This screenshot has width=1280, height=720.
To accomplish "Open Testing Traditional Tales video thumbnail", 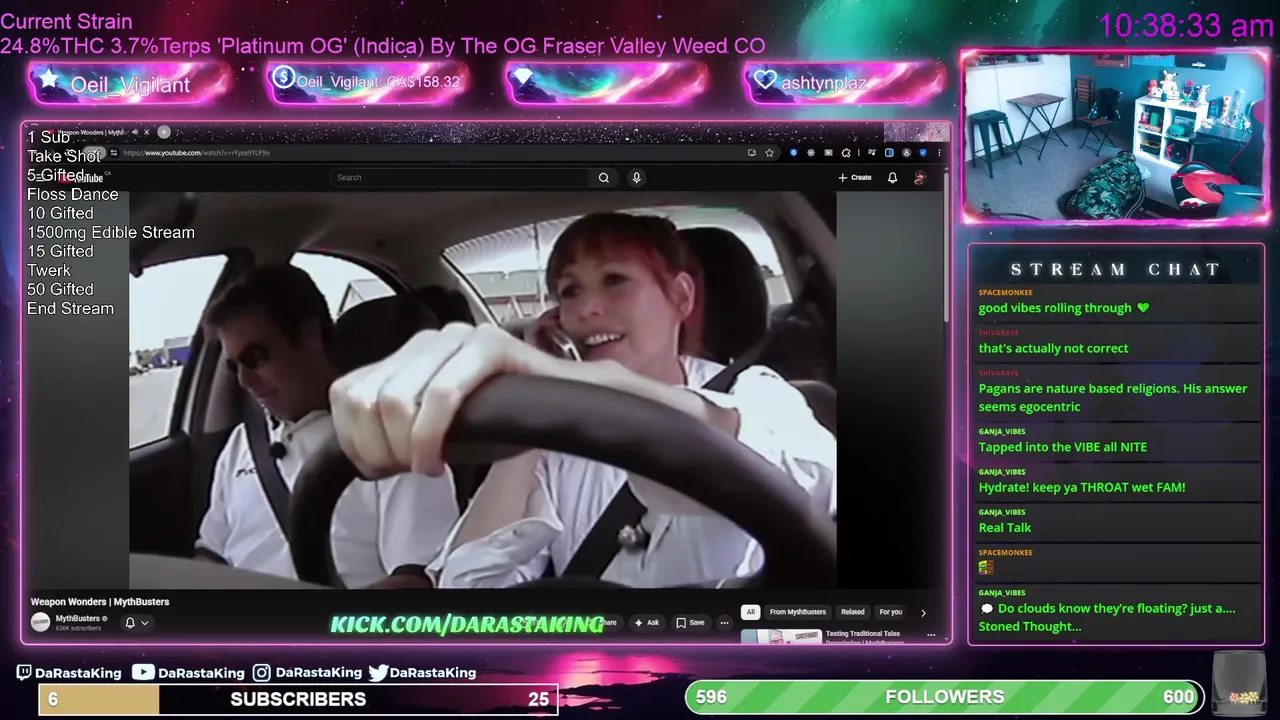I will [781, 636].
